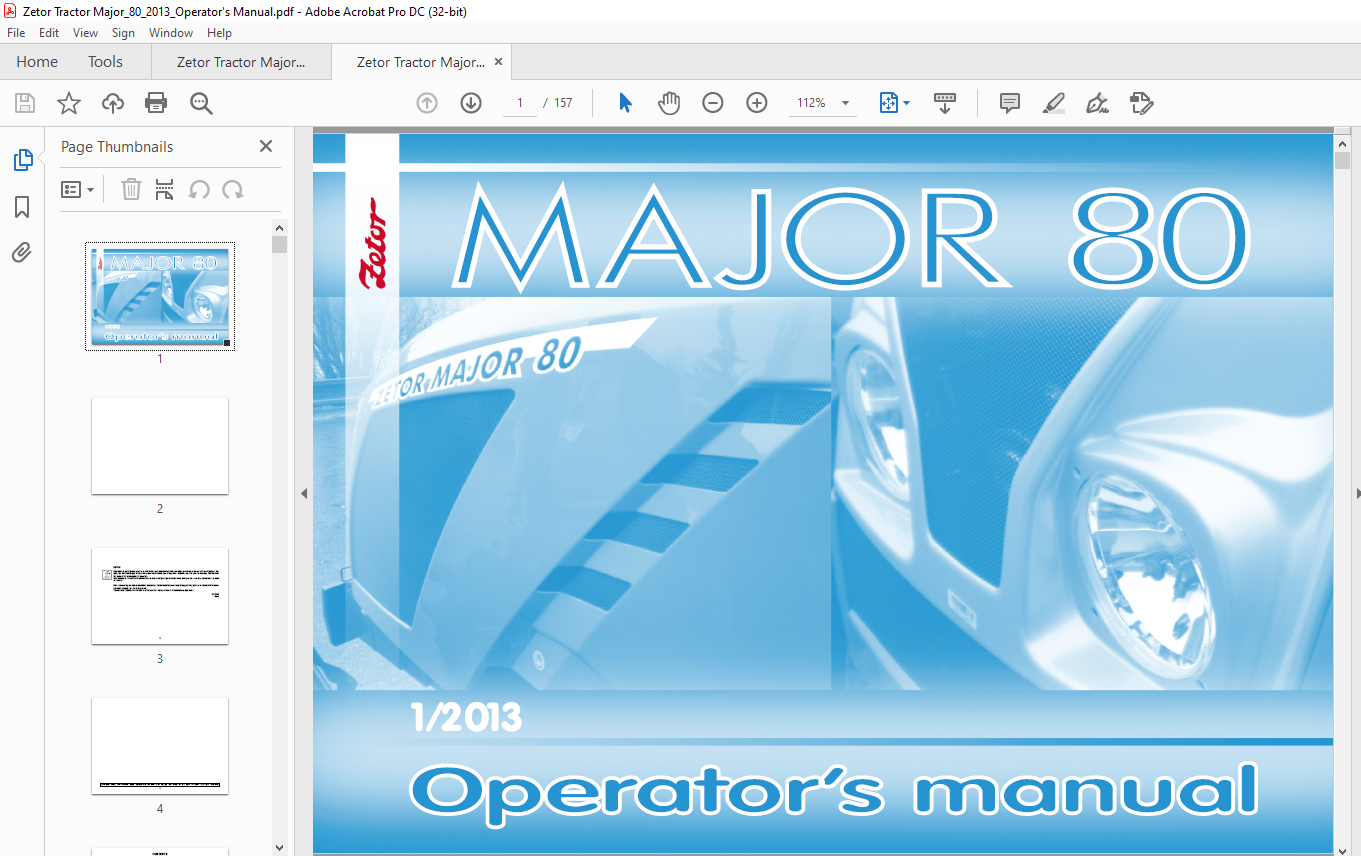Open the Find text search icon
The image size is (1361, 856).
pos(201,103)
